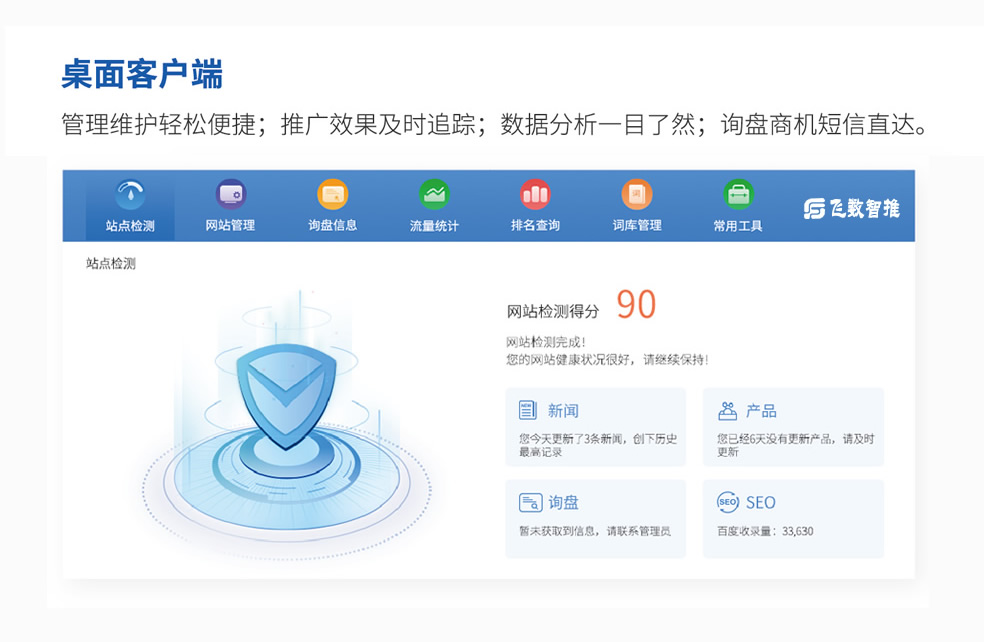Screen dimensions: 984x642
Task: Click the 您今天更新了3条新闻 description
Action: tap(598, 445)
